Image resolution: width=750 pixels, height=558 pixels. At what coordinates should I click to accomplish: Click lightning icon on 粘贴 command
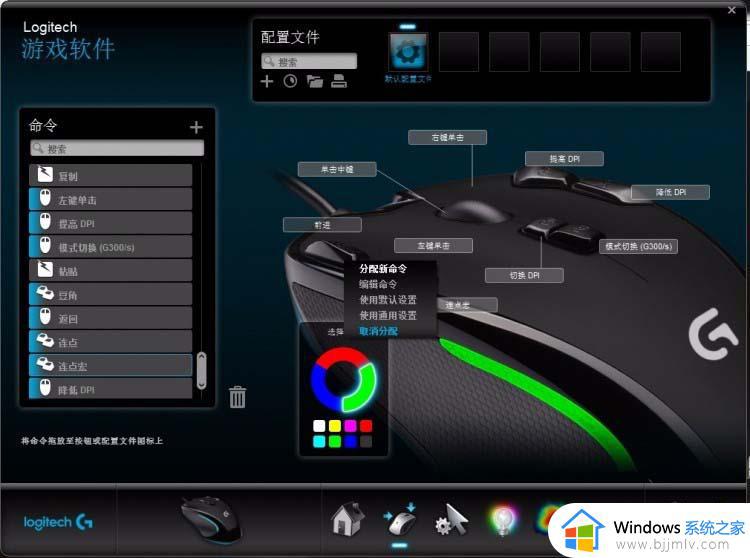pos(45,269)
